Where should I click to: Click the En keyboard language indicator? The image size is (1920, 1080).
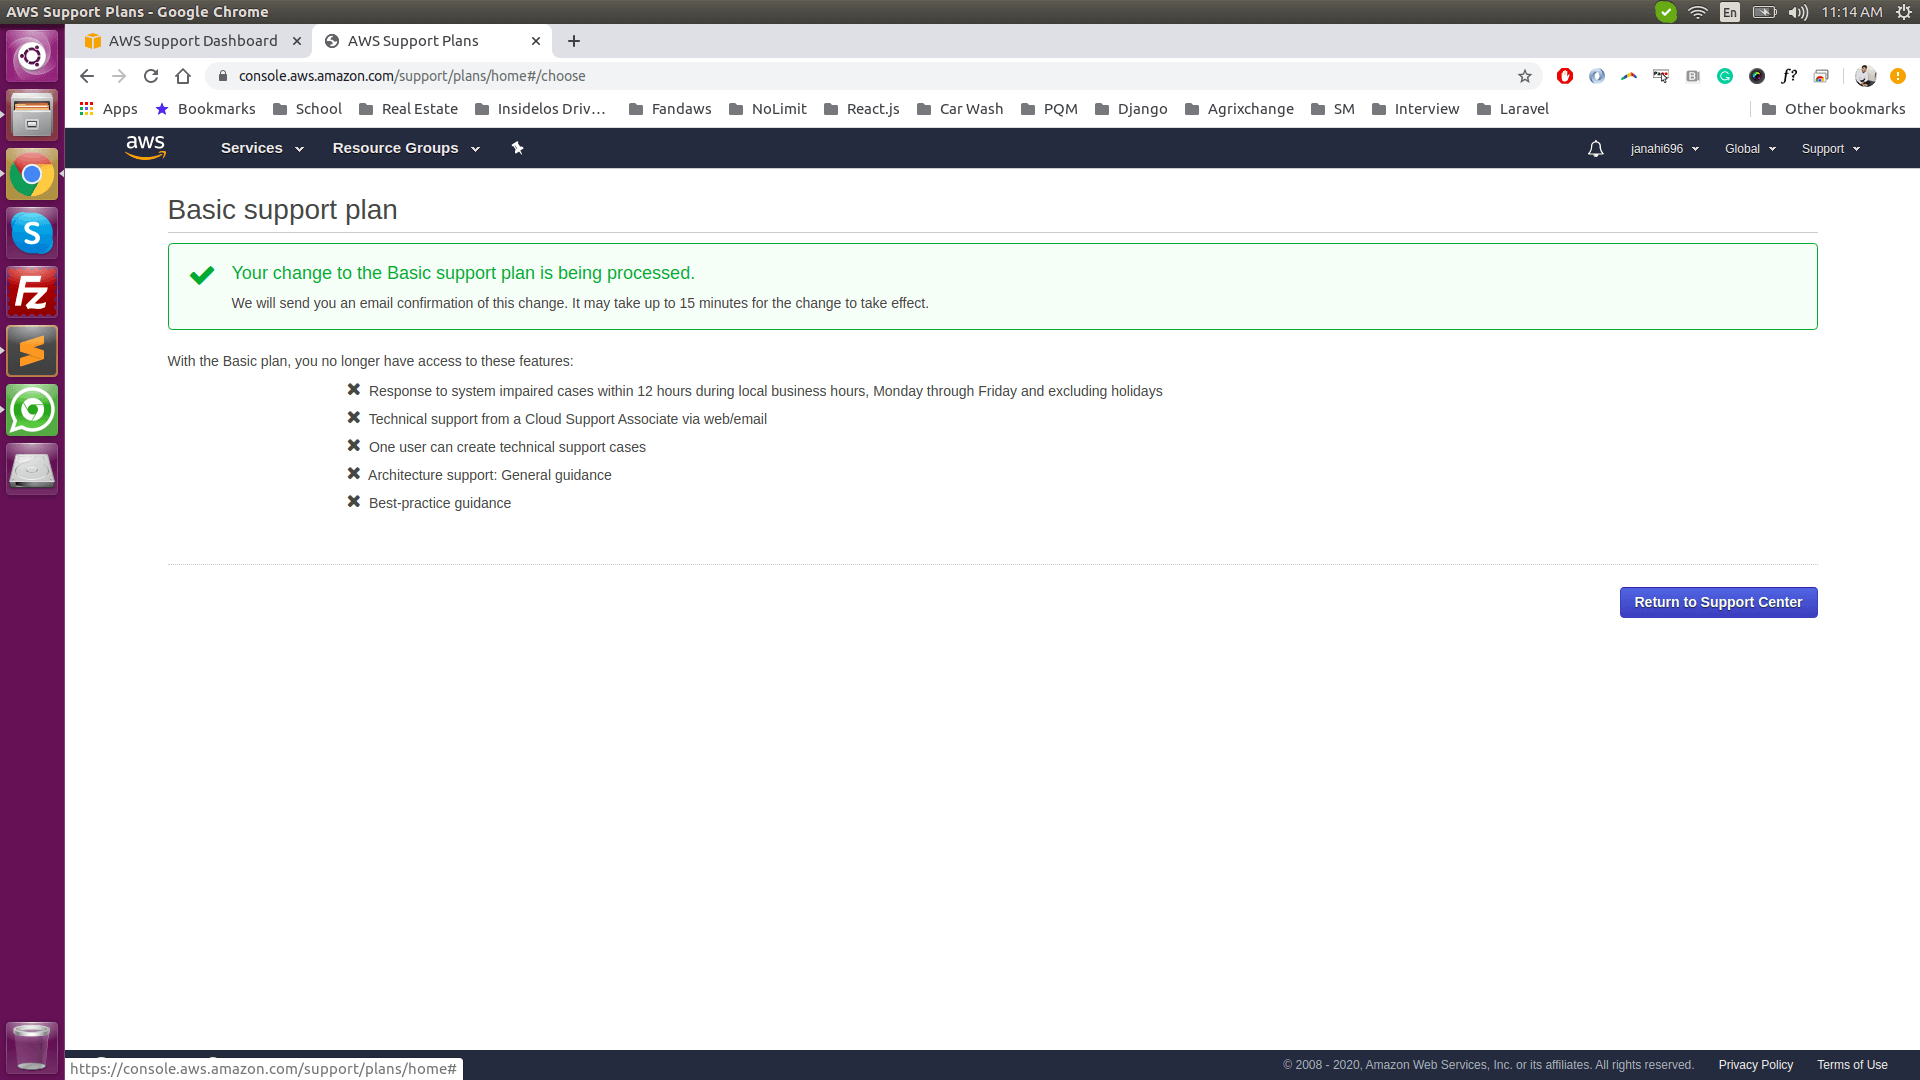1730,12
